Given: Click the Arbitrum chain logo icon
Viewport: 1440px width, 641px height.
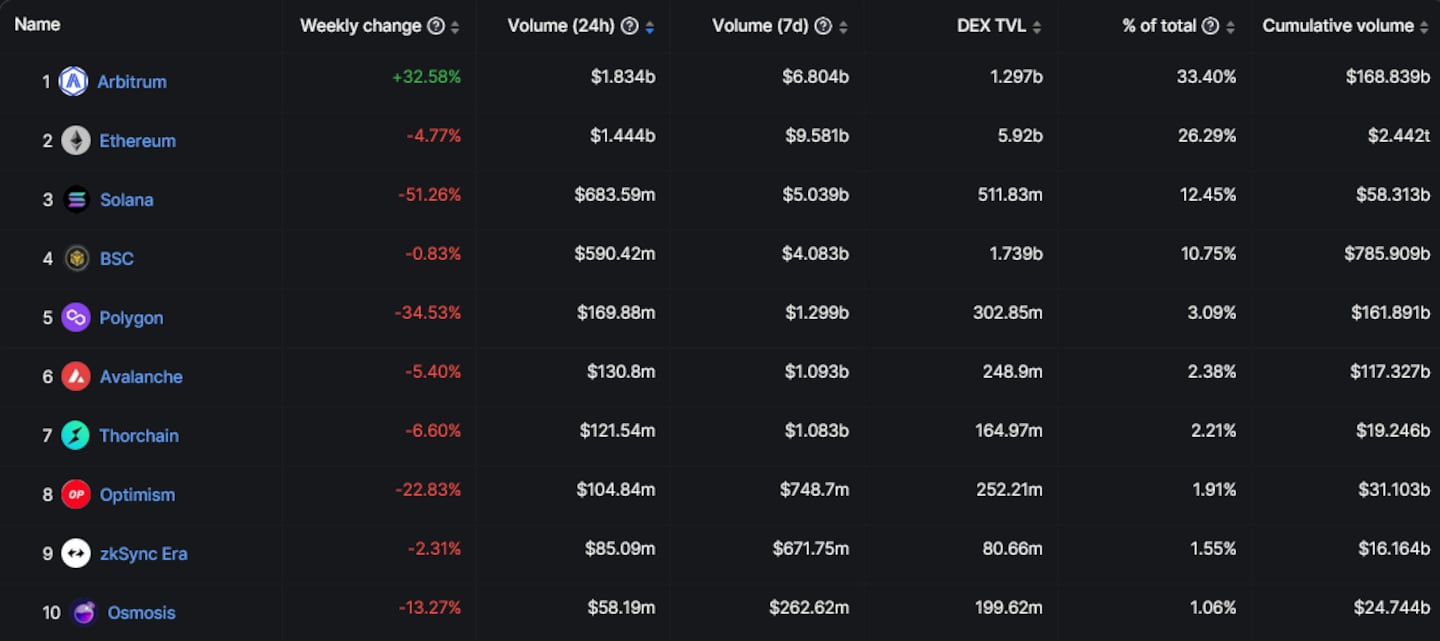Looking at the screenshot, I should point(73,82).
